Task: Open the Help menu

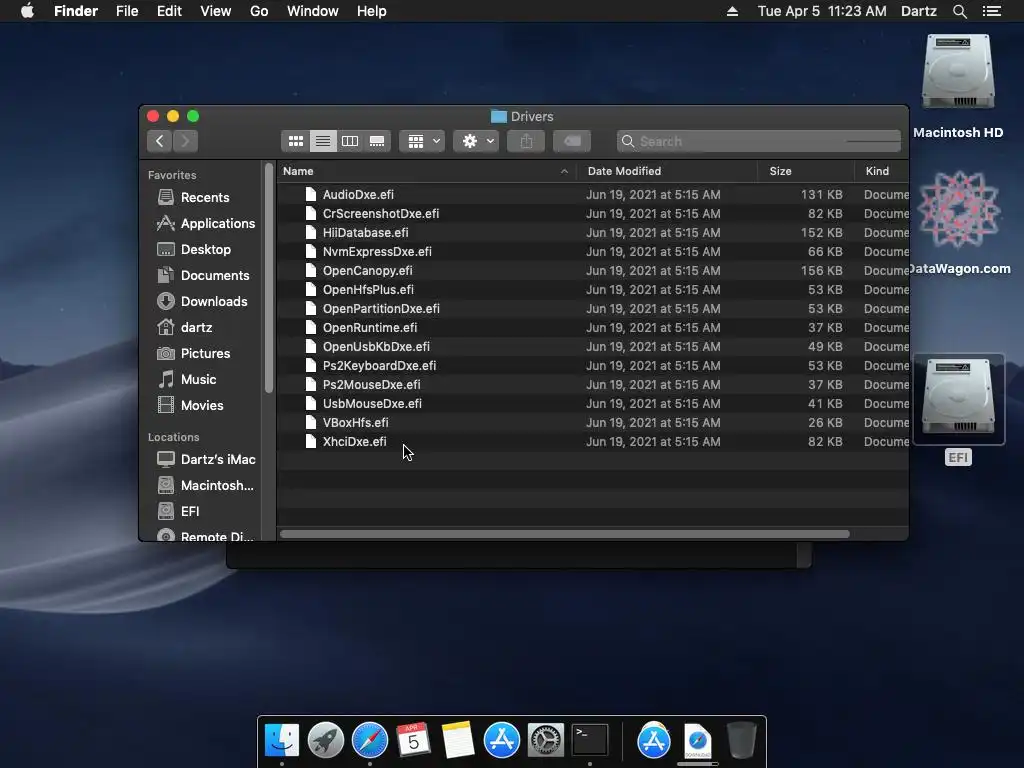Action: [372, 11]
